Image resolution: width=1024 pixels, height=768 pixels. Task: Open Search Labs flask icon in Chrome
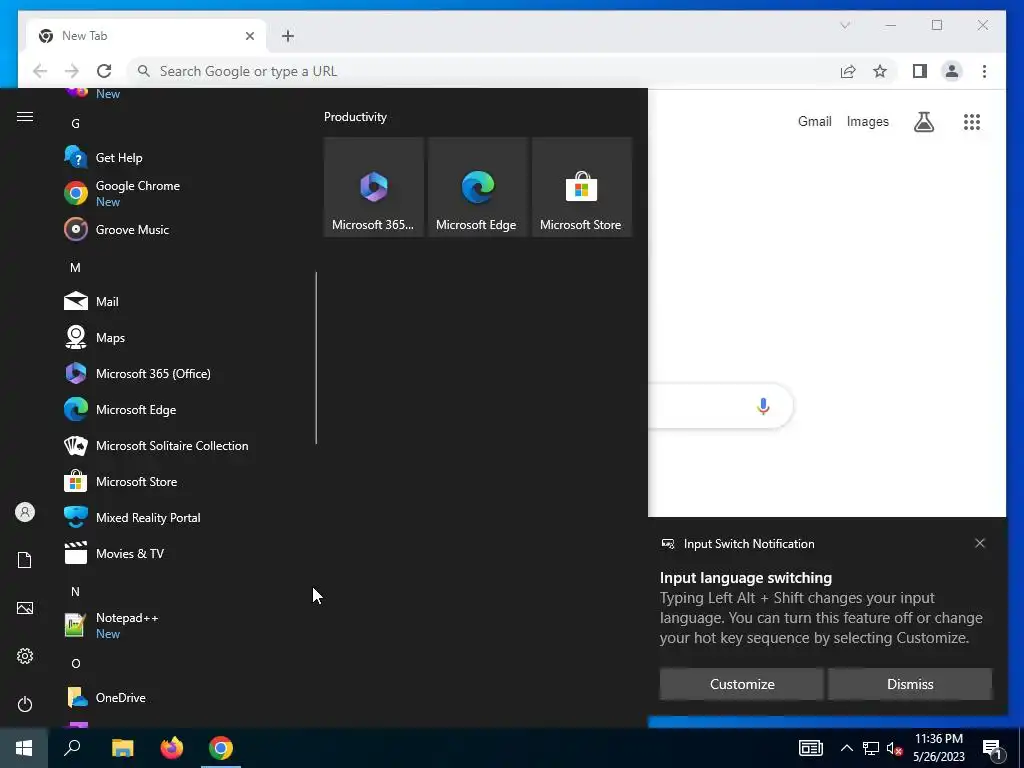point(923,121)
